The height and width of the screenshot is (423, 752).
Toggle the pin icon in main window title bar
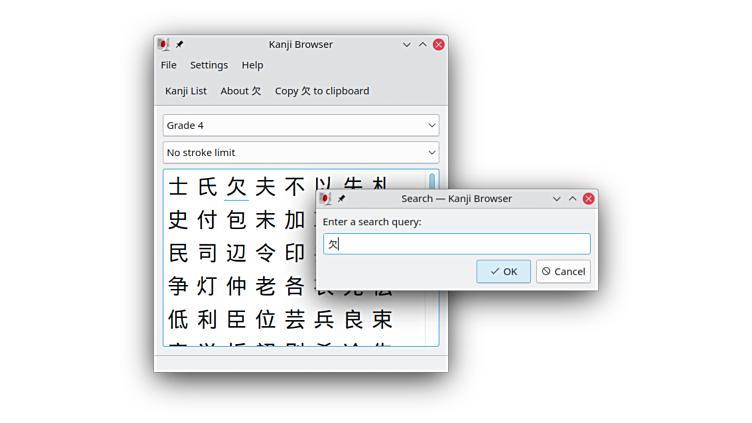180,44
